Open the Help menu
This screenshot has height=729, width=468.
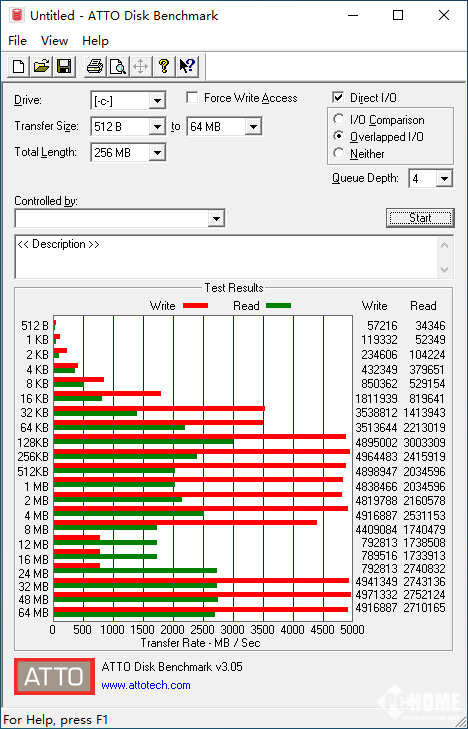pos(95,41)
